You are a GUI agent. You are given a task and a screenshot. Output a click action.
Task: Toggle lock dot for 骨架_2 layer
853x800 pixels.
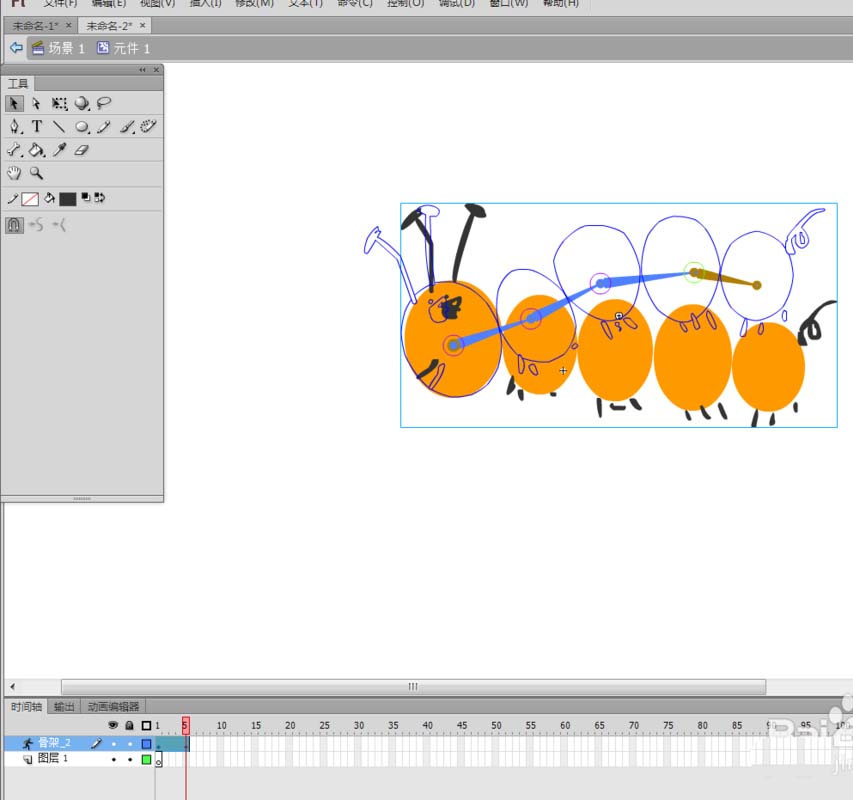[130, 744]
